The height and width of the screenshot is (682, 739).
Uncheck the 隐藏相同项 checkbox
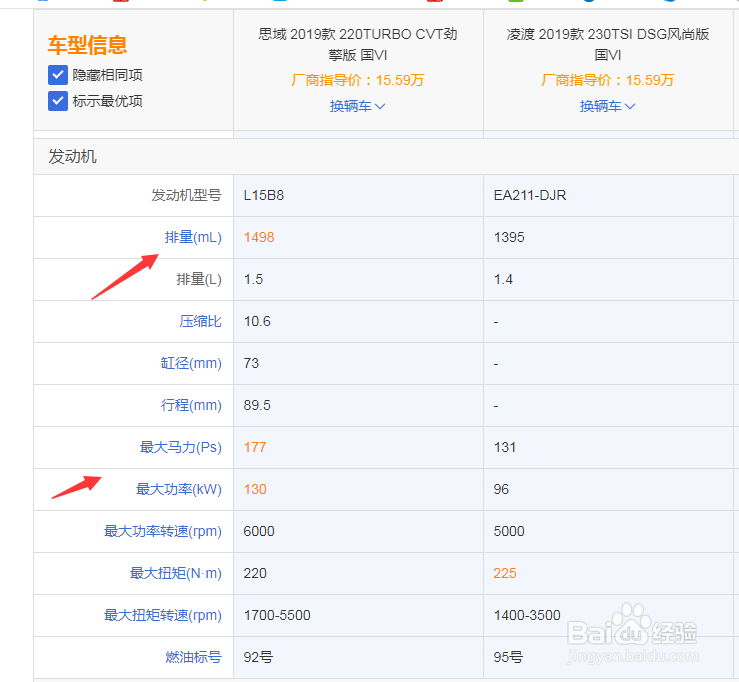pos(57,75)
